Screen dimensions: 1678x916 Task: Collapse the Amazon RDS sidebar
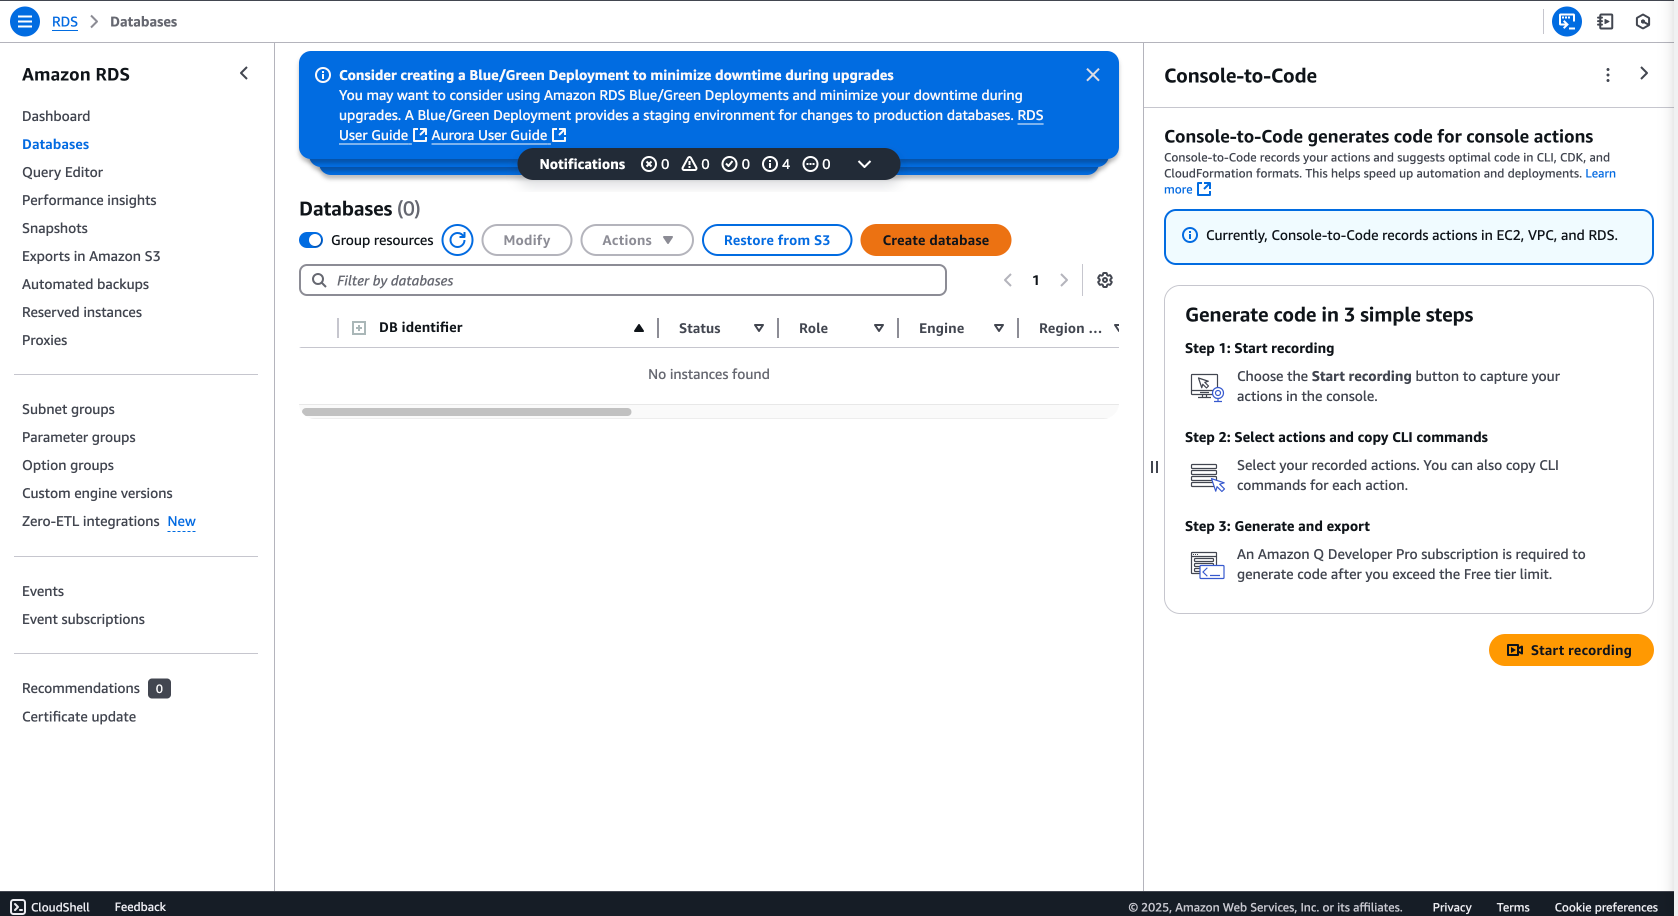pos(244,73)
